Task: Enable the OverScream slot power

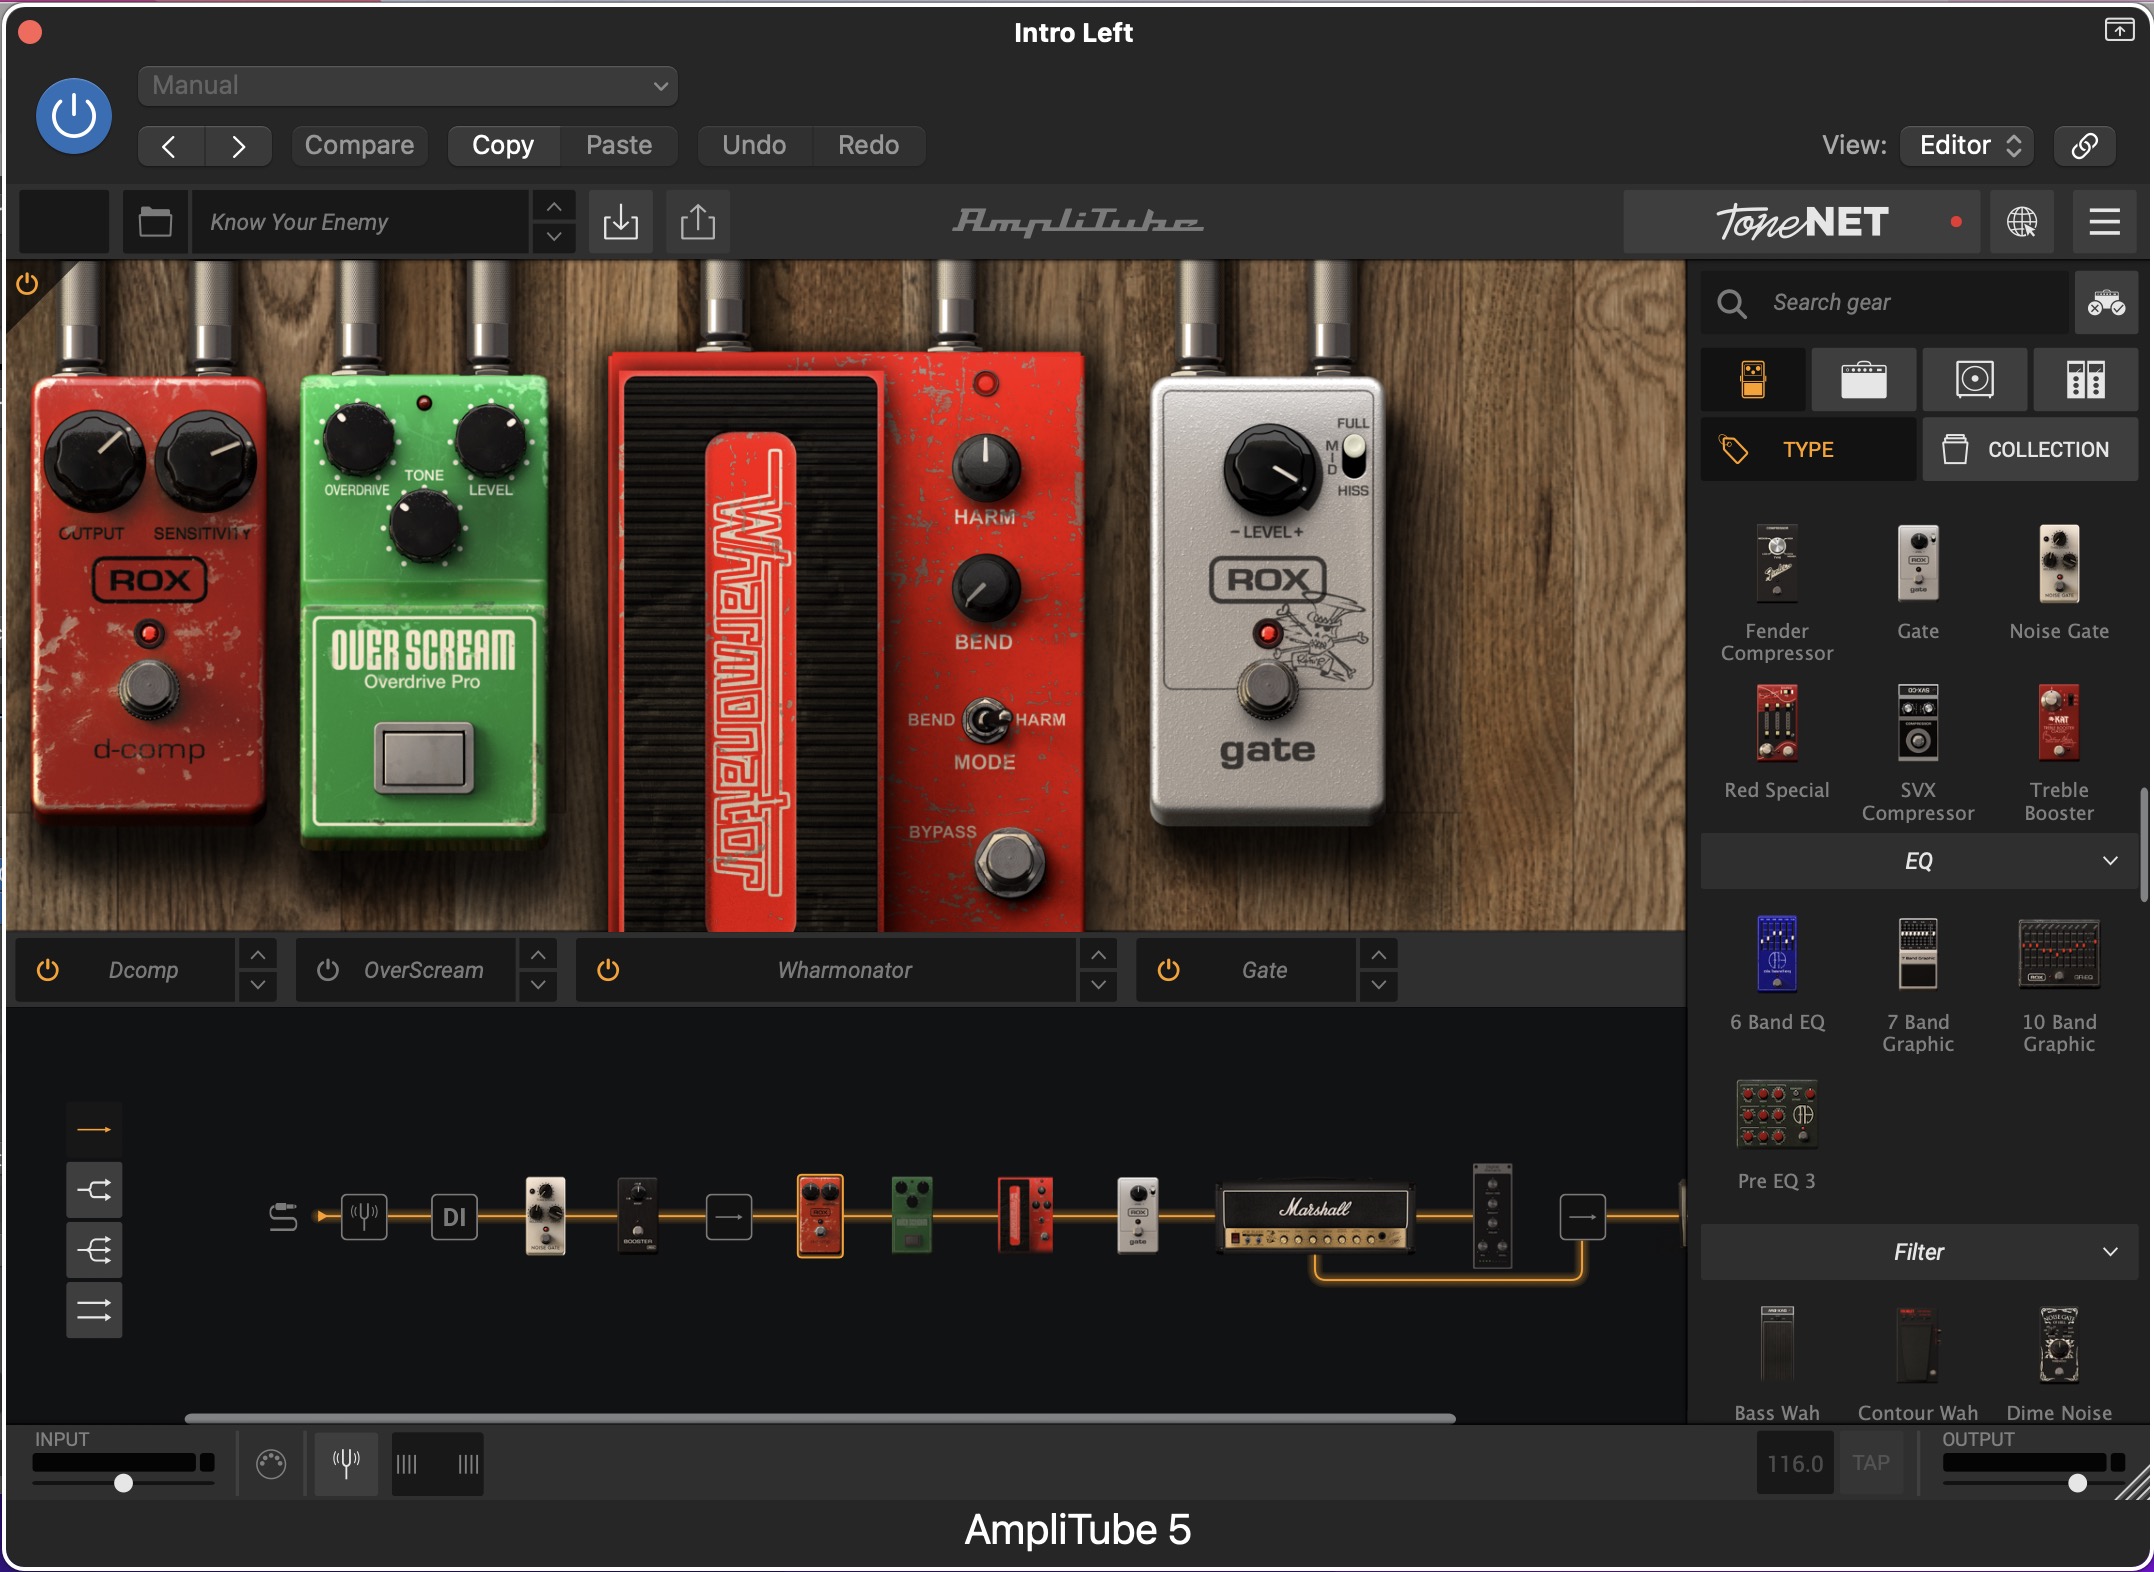Action: point(328,970)
